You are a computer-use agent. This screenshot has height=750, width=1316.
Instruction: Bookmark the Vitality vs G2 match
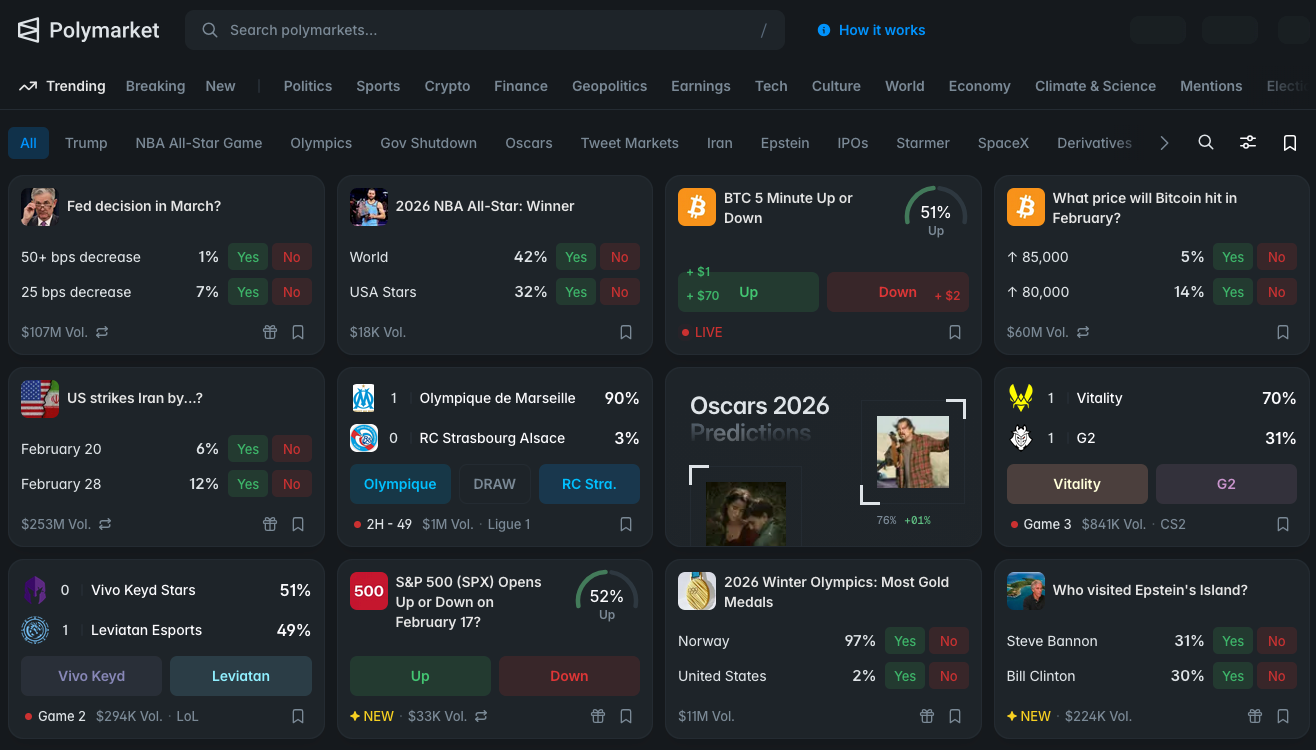coord(1283,524)
